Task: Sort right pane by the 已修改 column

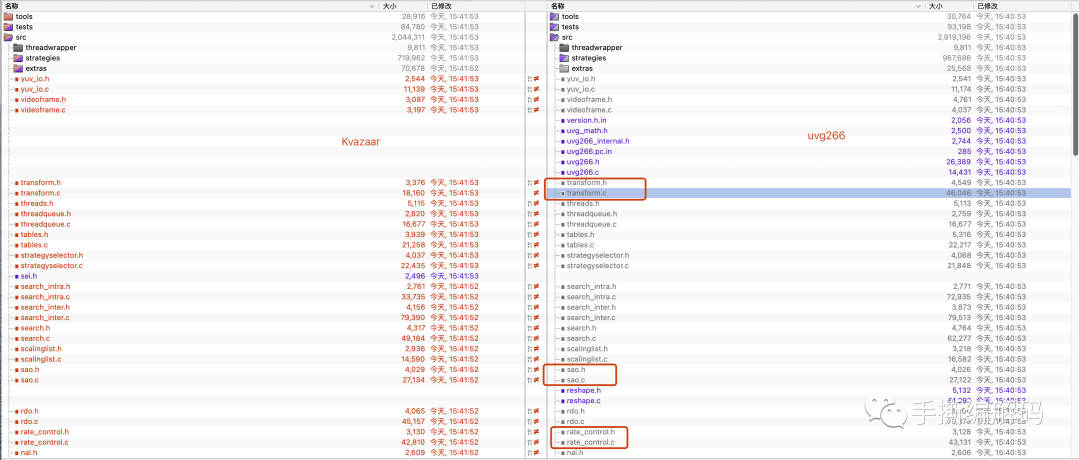Action: [990, 6]
